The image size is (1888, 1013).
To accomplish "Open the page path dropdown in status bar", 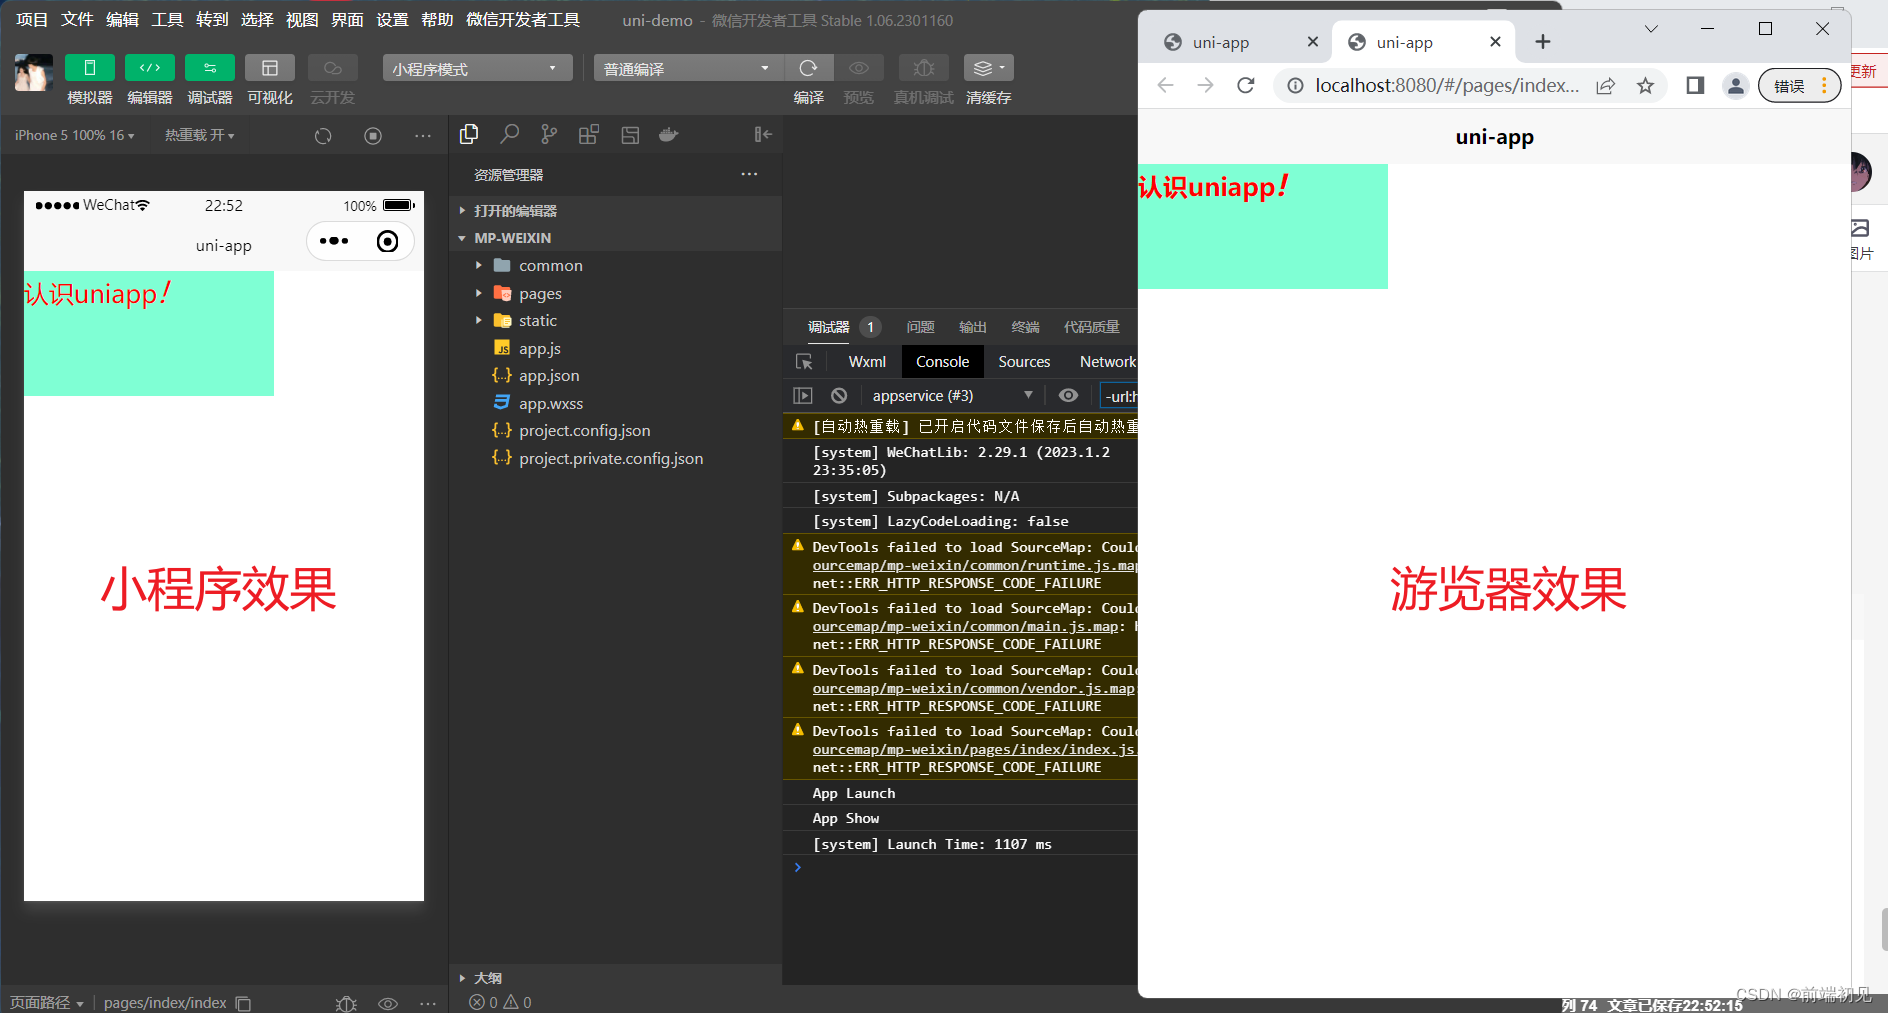I will click(x=47, y=1002).
